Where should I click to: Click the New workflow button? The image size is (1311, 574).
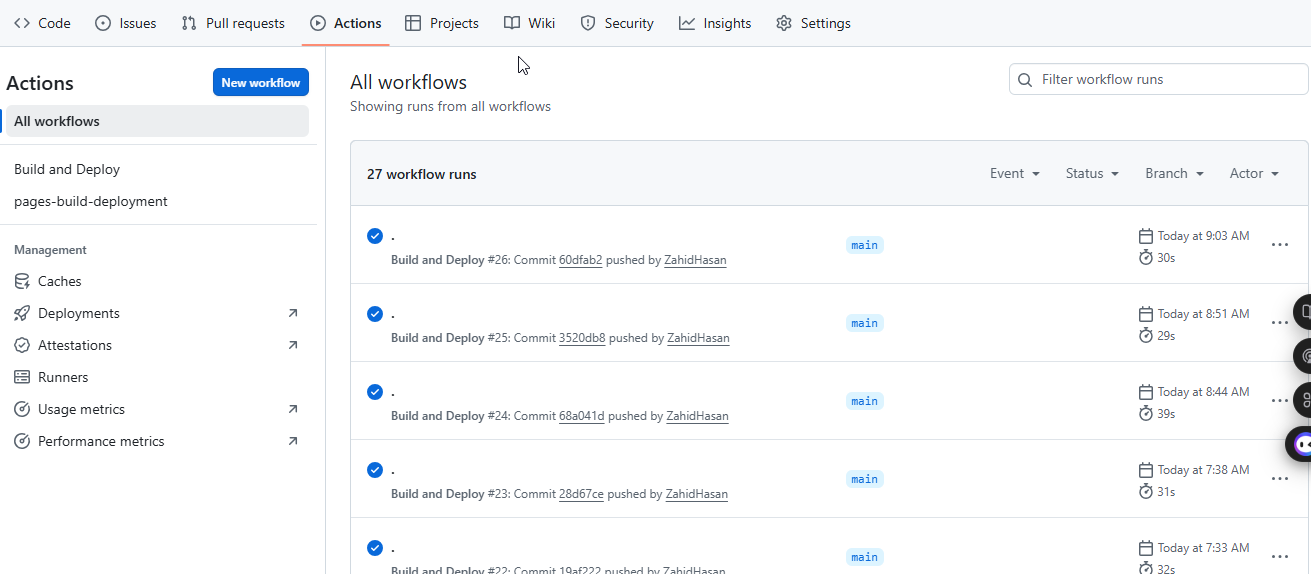tap(261, 82)
